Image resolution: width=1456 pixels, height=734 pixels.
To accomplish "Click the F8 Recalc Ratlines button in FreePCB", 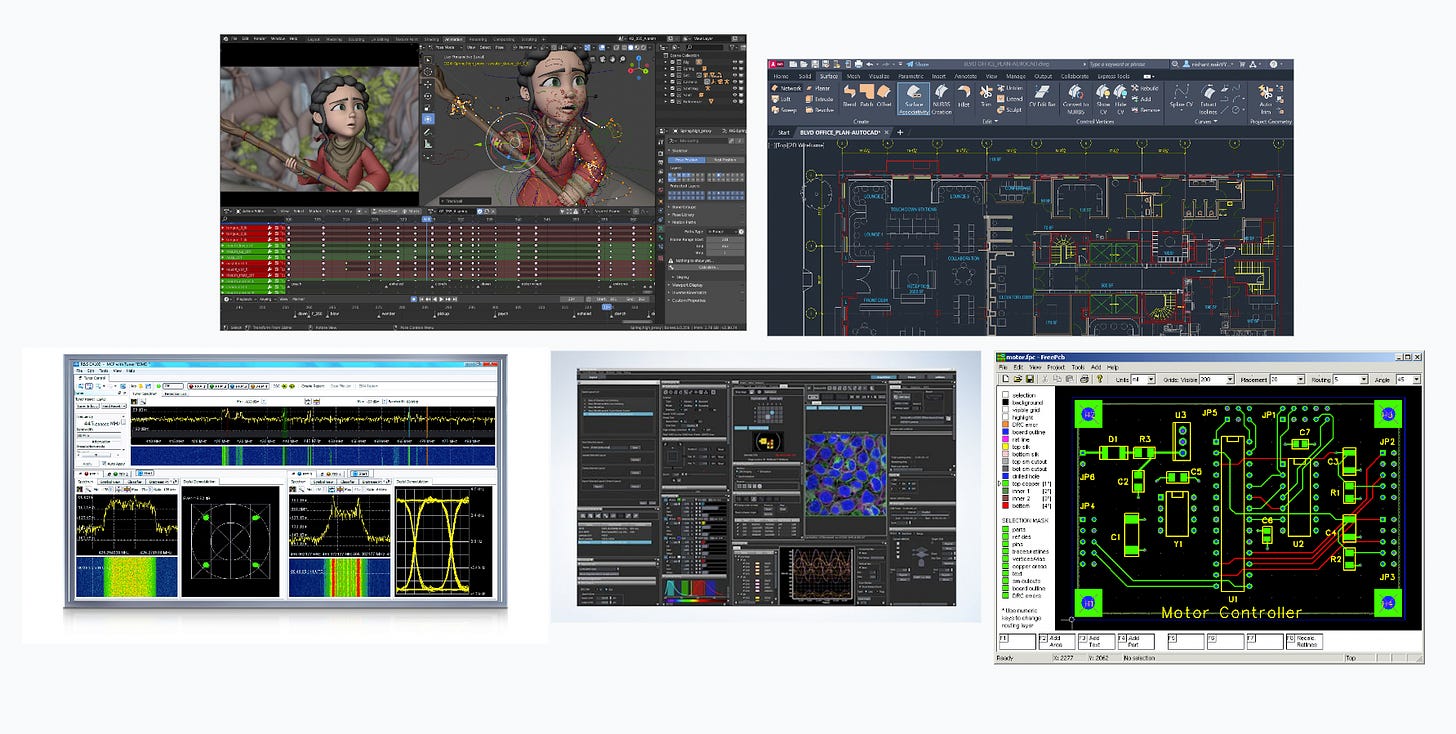I will (1303, 641).
